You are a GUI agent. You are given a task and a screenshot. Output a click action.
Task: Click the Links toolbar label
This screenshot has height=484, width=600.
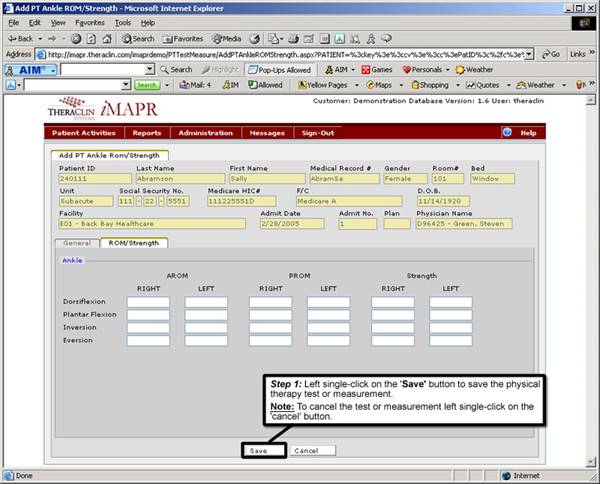(577, 54)
